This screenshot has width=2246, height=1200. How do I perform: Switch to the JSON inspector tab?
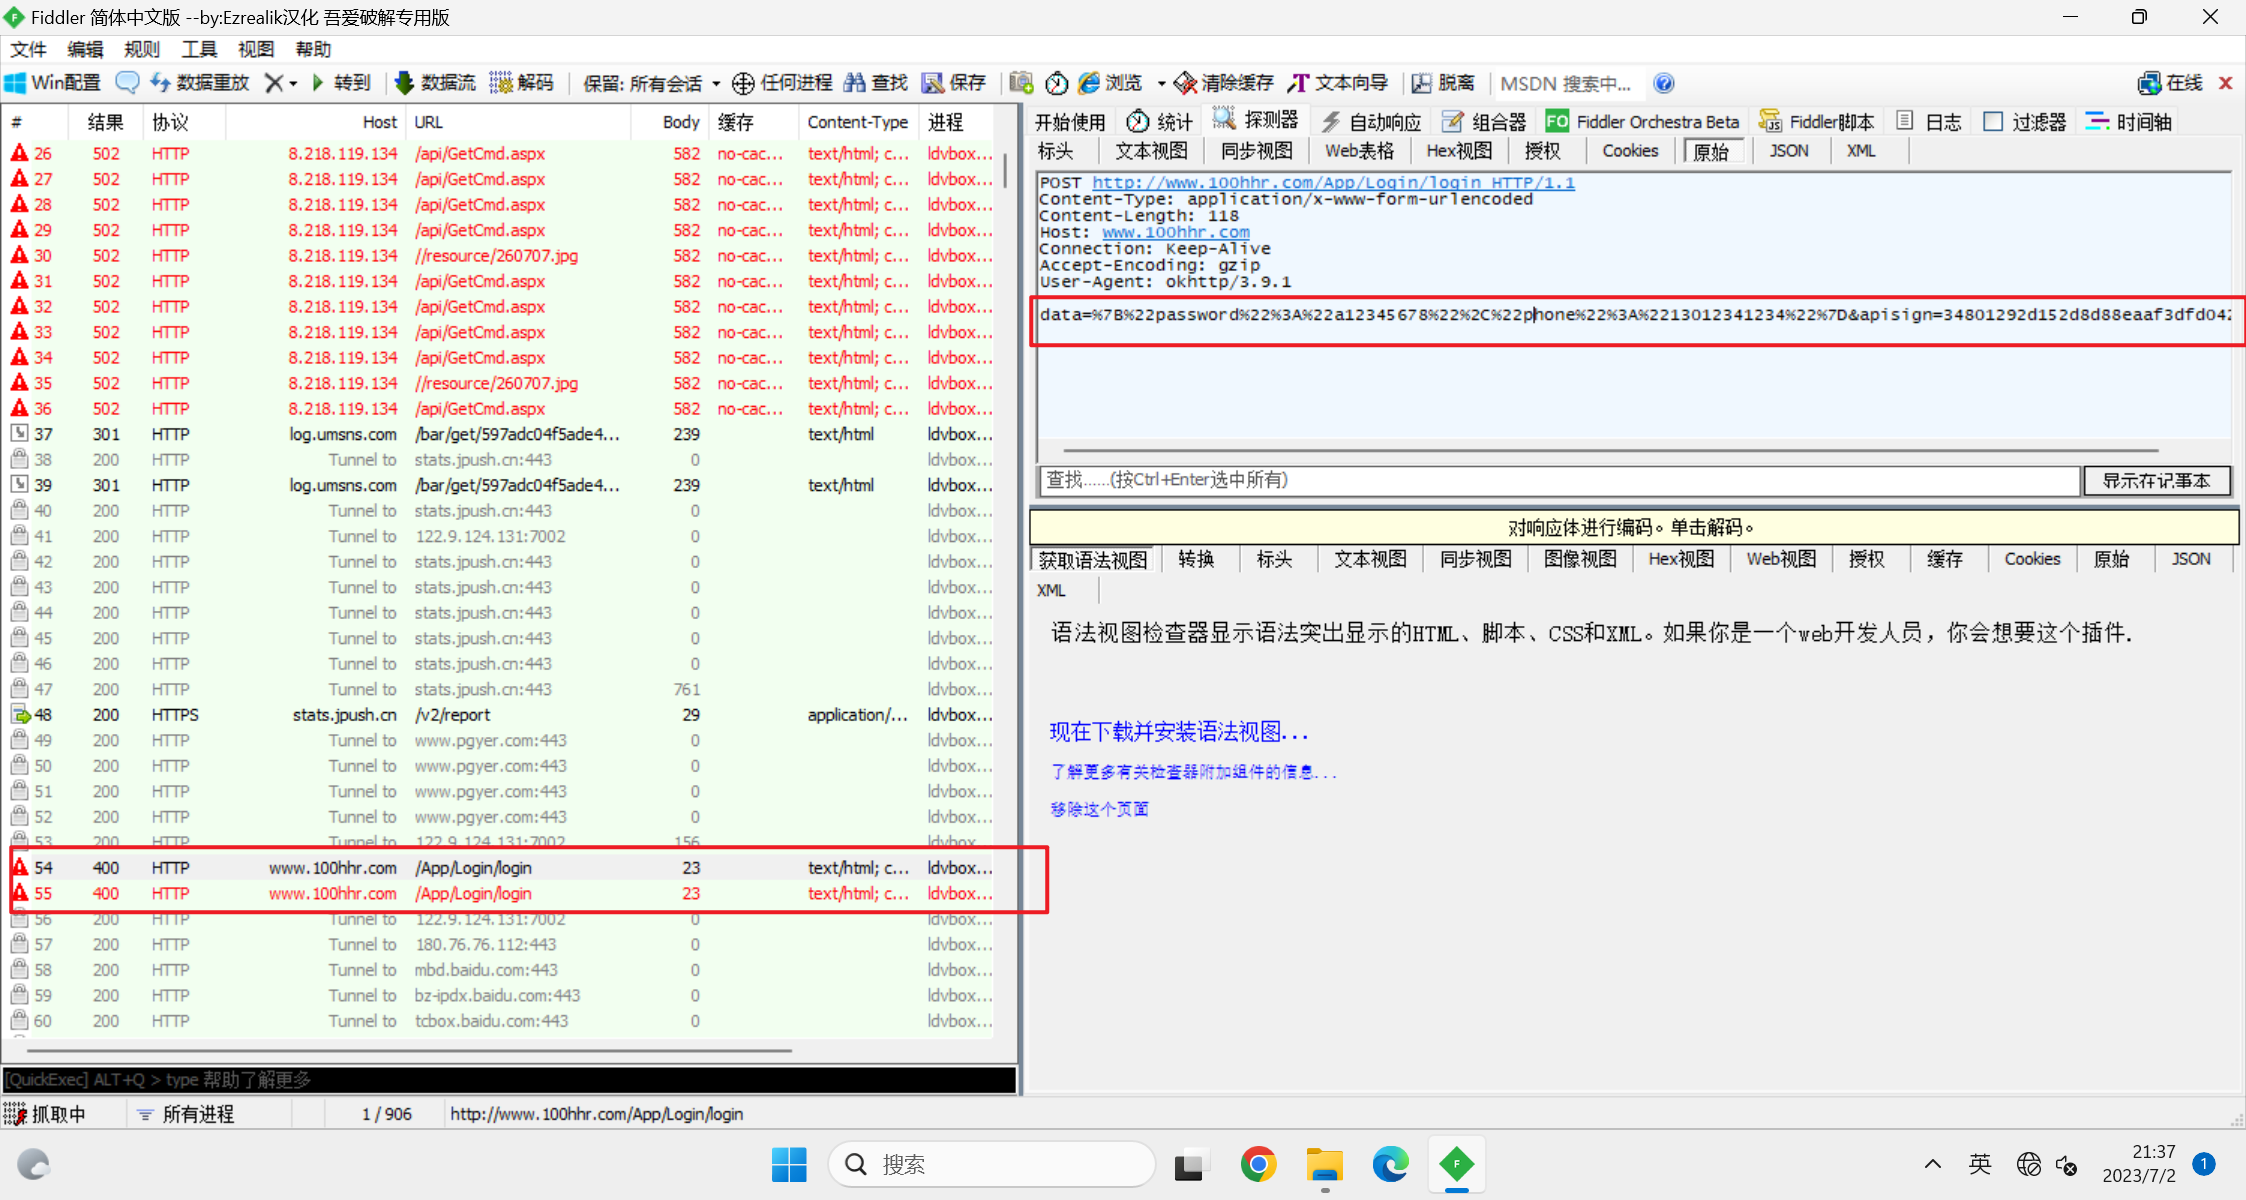tap(1788, 150)
